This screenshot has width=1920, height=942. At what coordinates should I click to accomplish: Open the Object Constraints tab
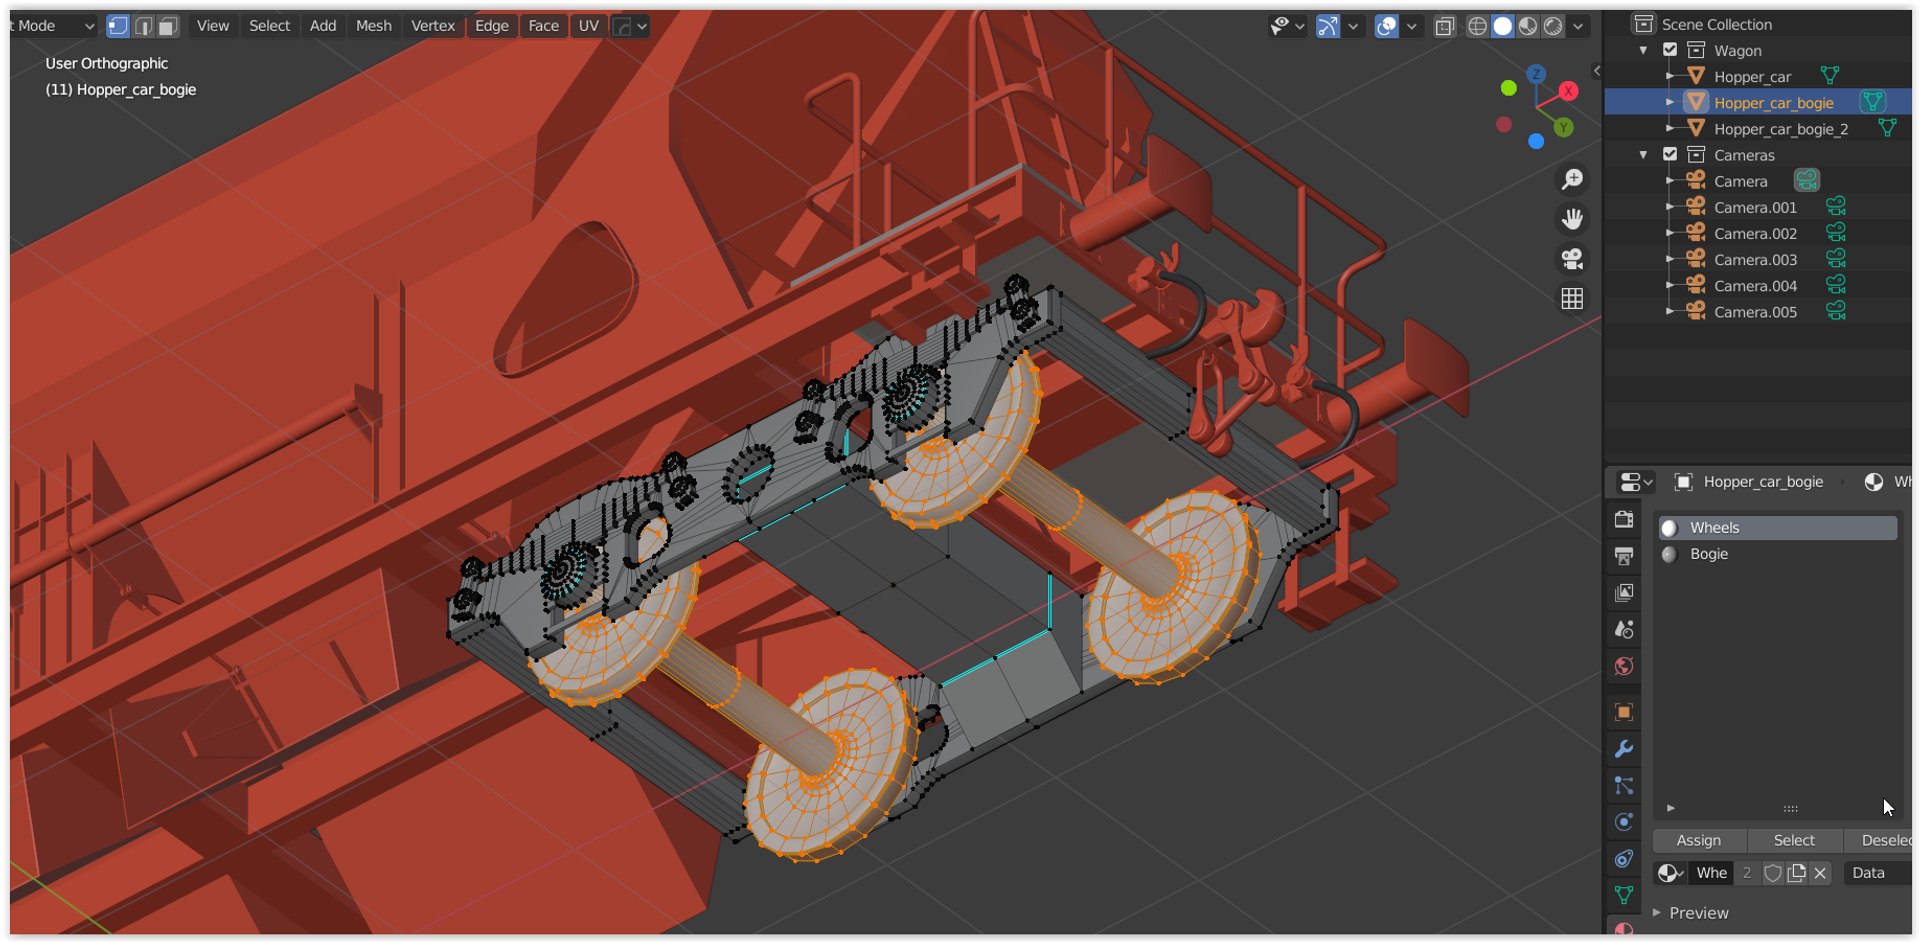[x=1624, y=859]
